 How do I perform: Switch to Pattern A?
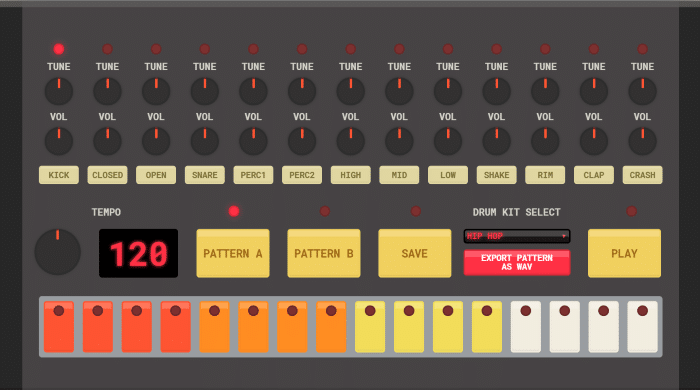[233, 253]
